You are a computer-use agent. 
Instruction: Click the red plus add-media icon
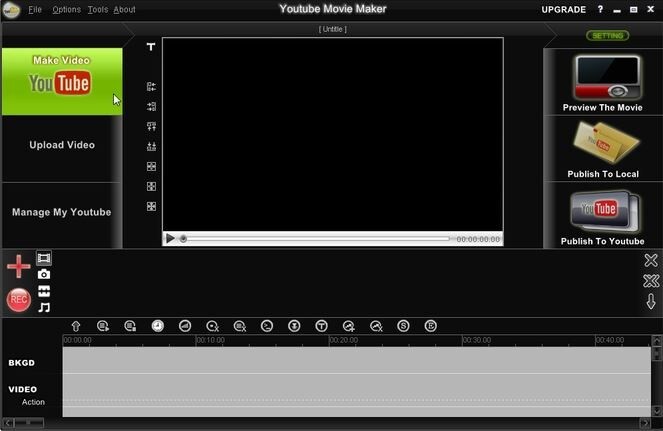pyautogui.click(x=19, y=266)
